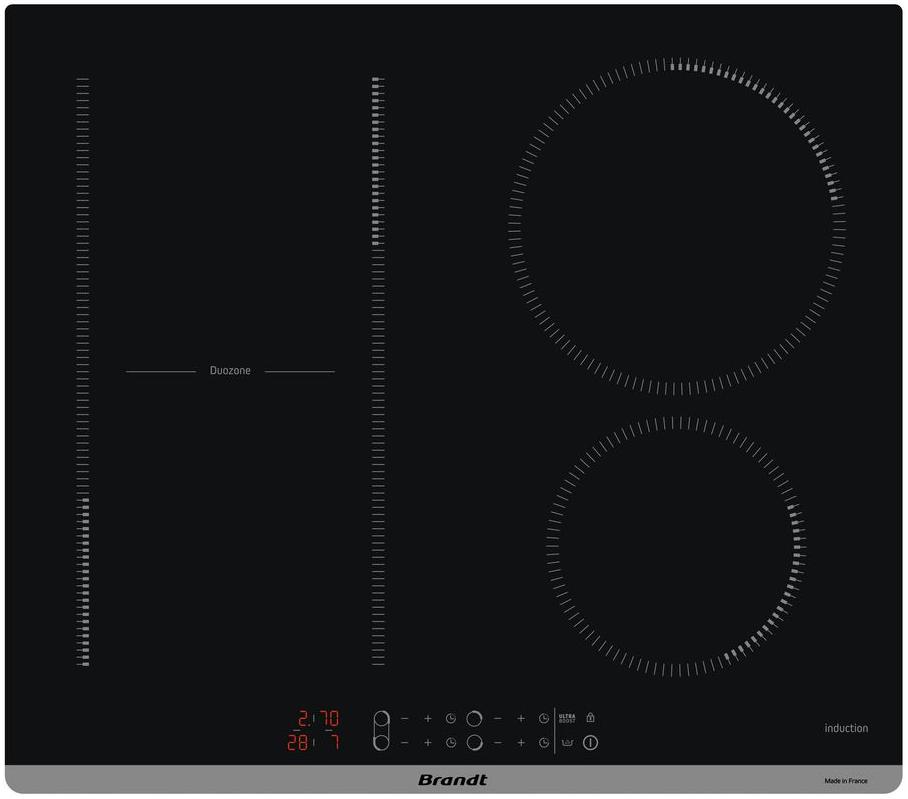Increase power with top-right plus button
Image resolution: width=908 pixels, height=799 pixels.
tap(521, 718)
